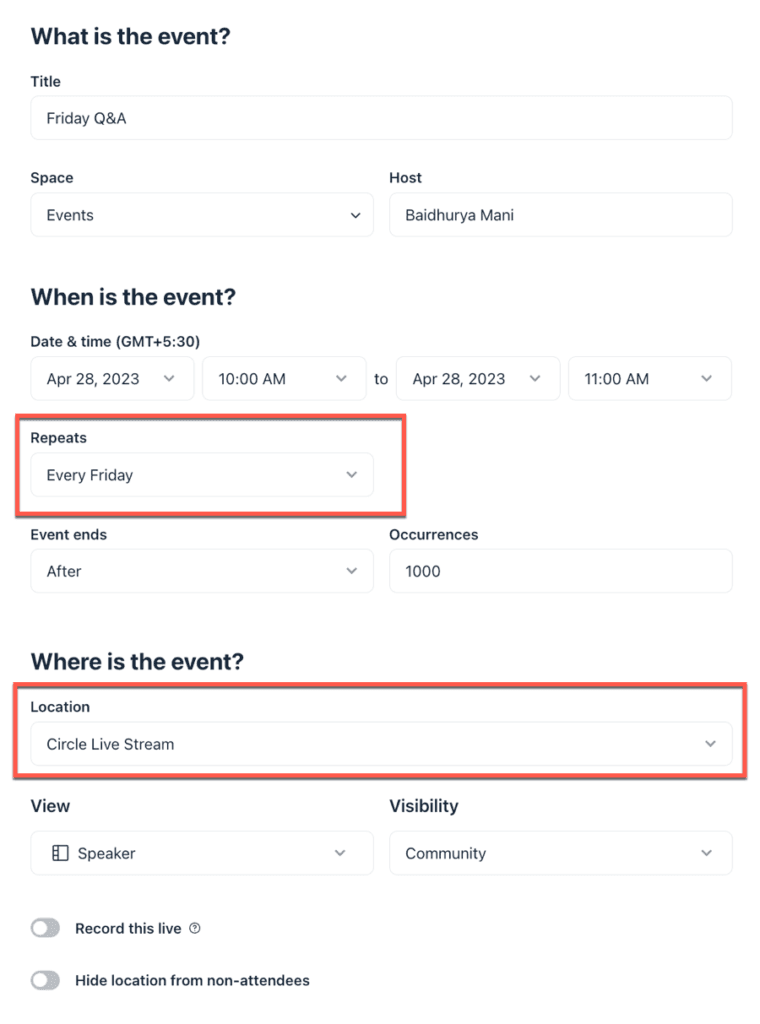Click the help icon beside Record this live
The image size is (760, 1024).
pos(195,929)
